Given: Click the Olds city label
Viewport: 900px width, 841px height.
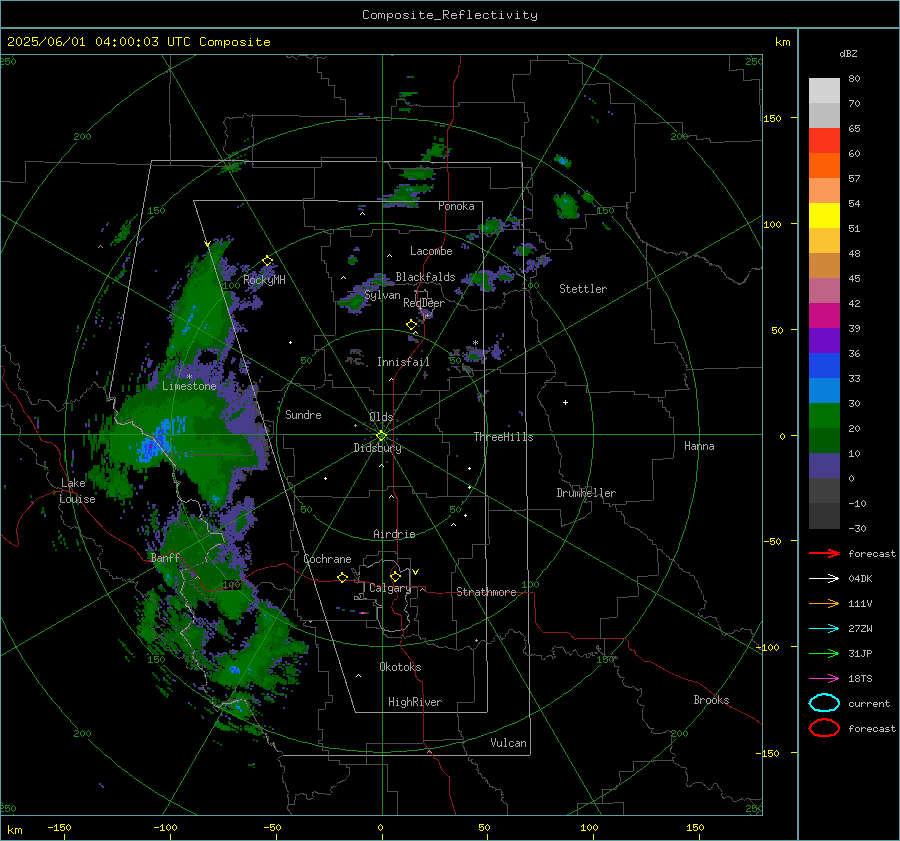Looking at the screenshot, I should pos(381,417).
